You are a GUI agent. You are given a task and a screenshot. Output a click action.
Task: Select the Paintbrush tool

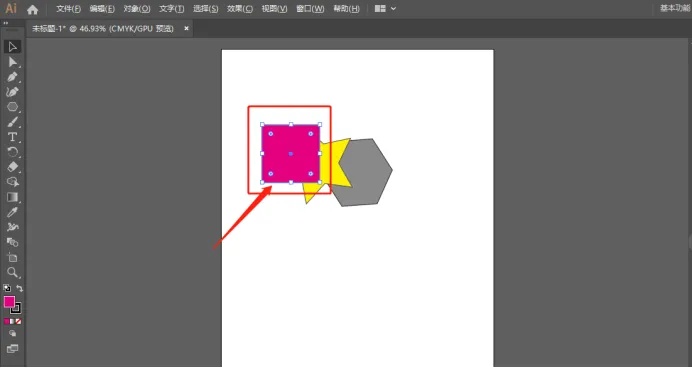pos(12,122)
